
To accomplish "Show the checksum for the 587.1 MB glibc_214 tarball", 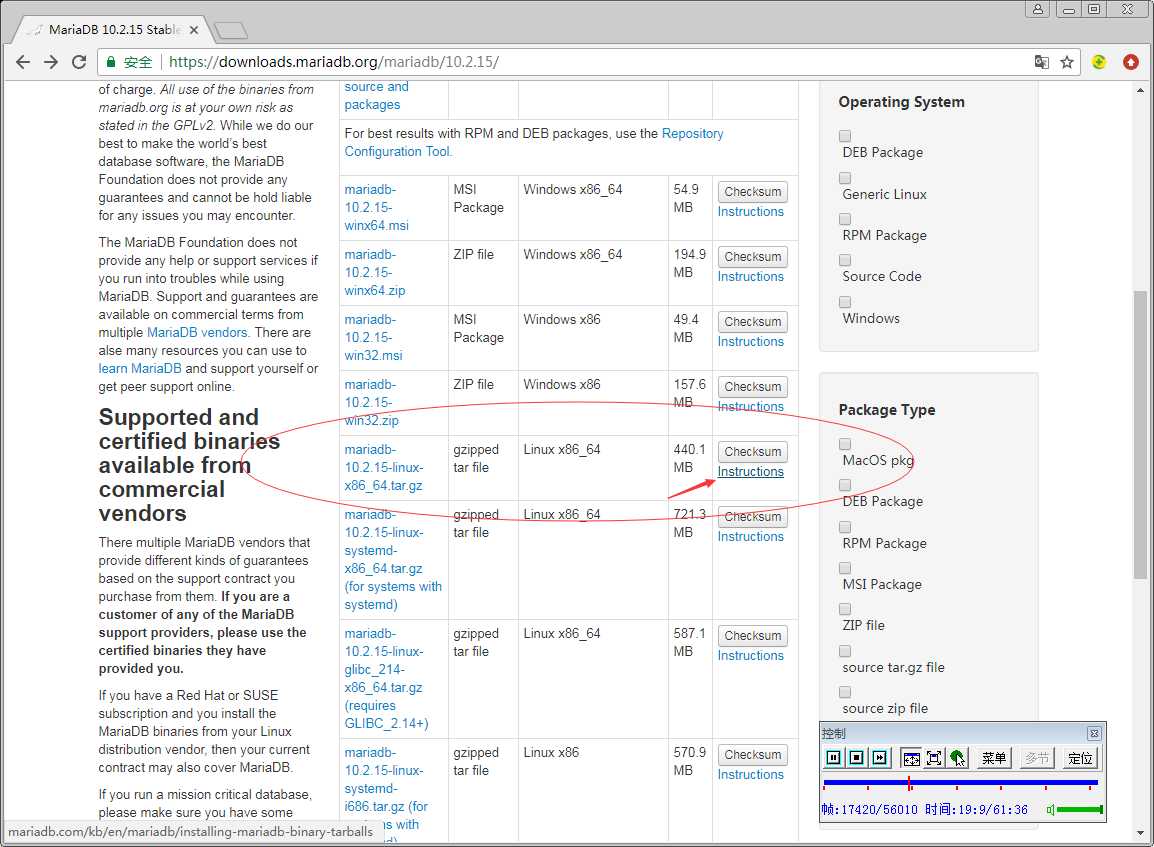I will tap(753, 636).
